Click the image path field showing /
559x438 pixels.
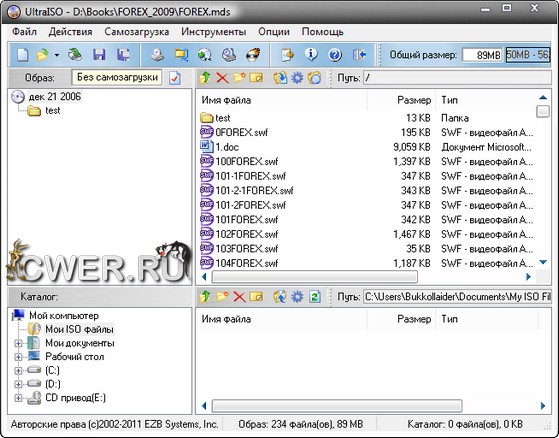click(457, 78)
